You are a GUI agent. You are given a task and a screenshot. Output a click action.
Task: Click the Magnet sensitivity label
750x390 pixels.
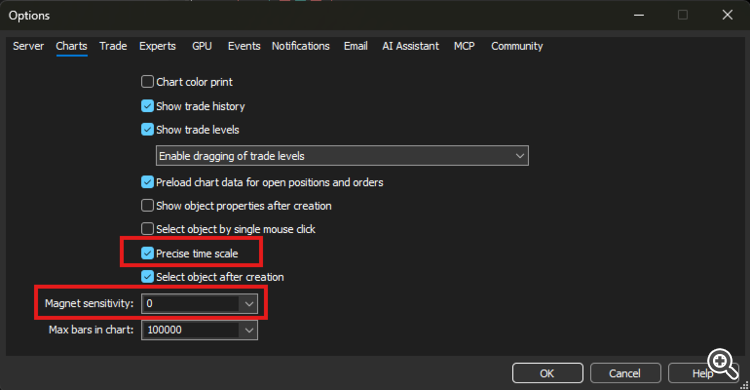point(89,303)
